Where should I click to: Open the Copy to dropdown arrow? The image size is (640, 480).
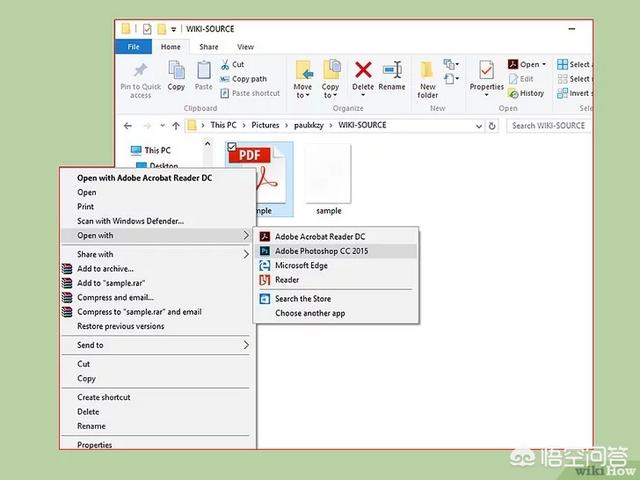click(x=335, y=96)
